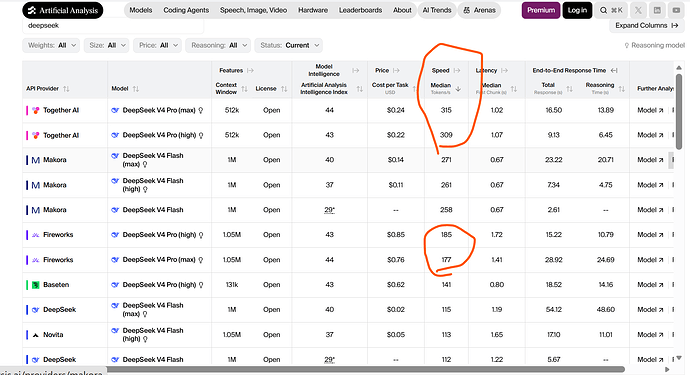Image resolution: width=690 pixels, height=375 pixels.
Task: Sort by Reasoning Time arrows
Action: [x=621, y=88]
